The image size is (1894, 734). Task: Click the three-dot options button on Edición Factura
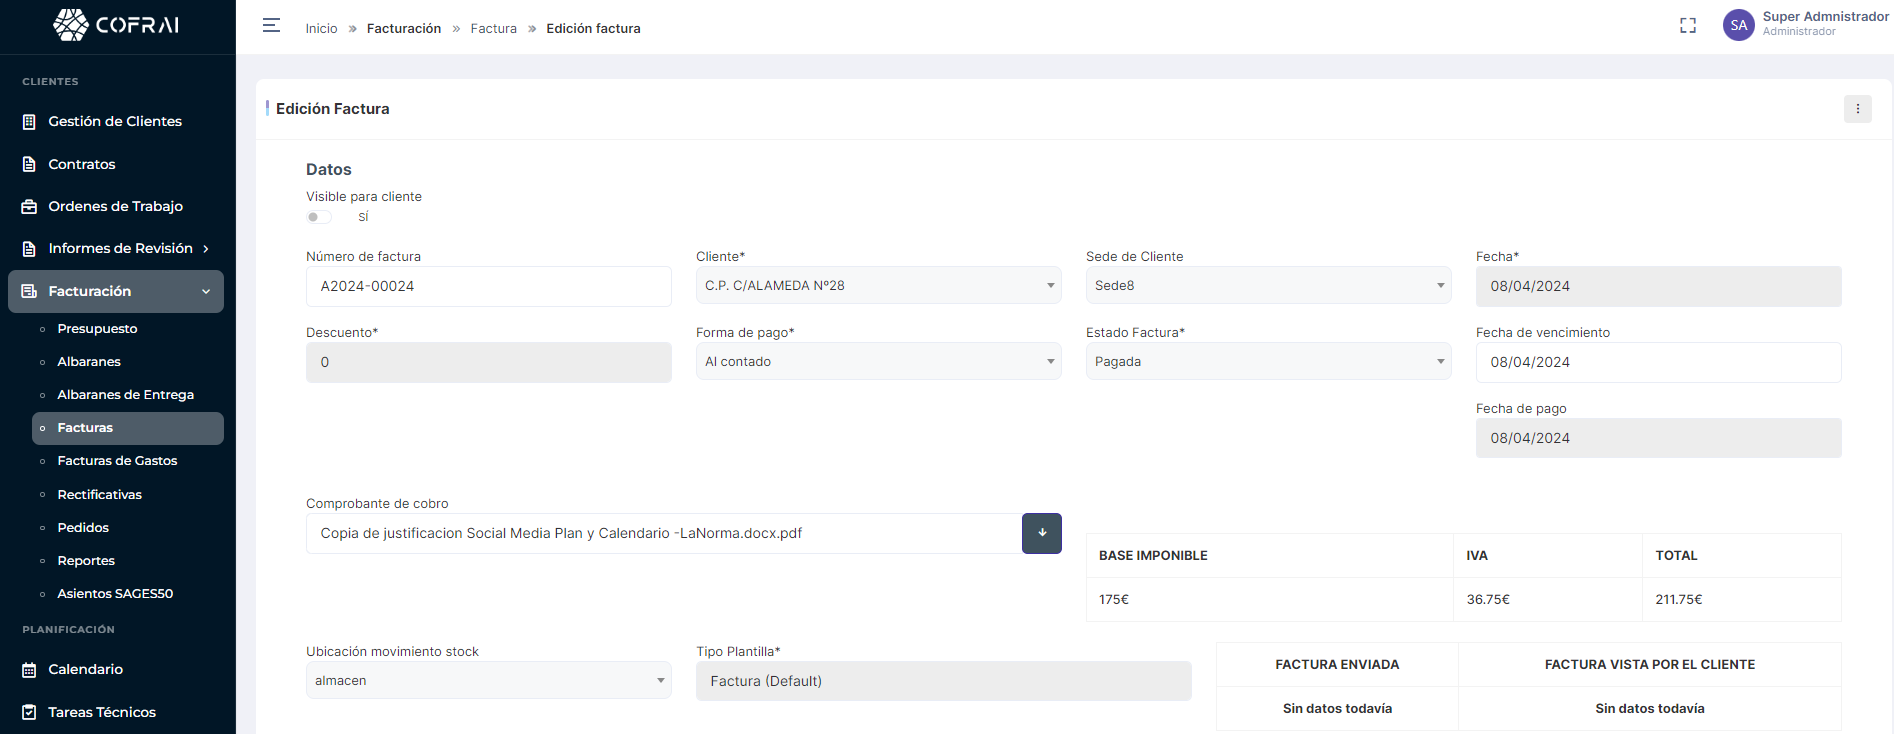[1857, 109]
